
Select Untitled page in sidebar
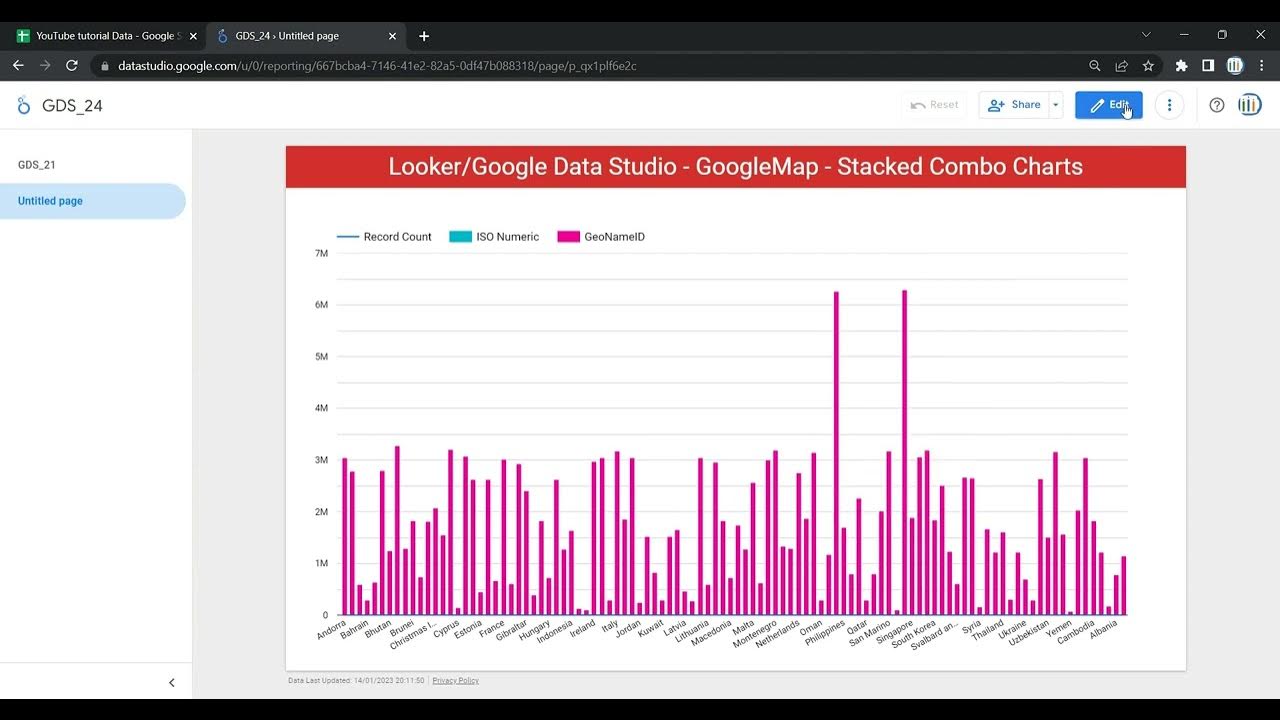point(92,201)
